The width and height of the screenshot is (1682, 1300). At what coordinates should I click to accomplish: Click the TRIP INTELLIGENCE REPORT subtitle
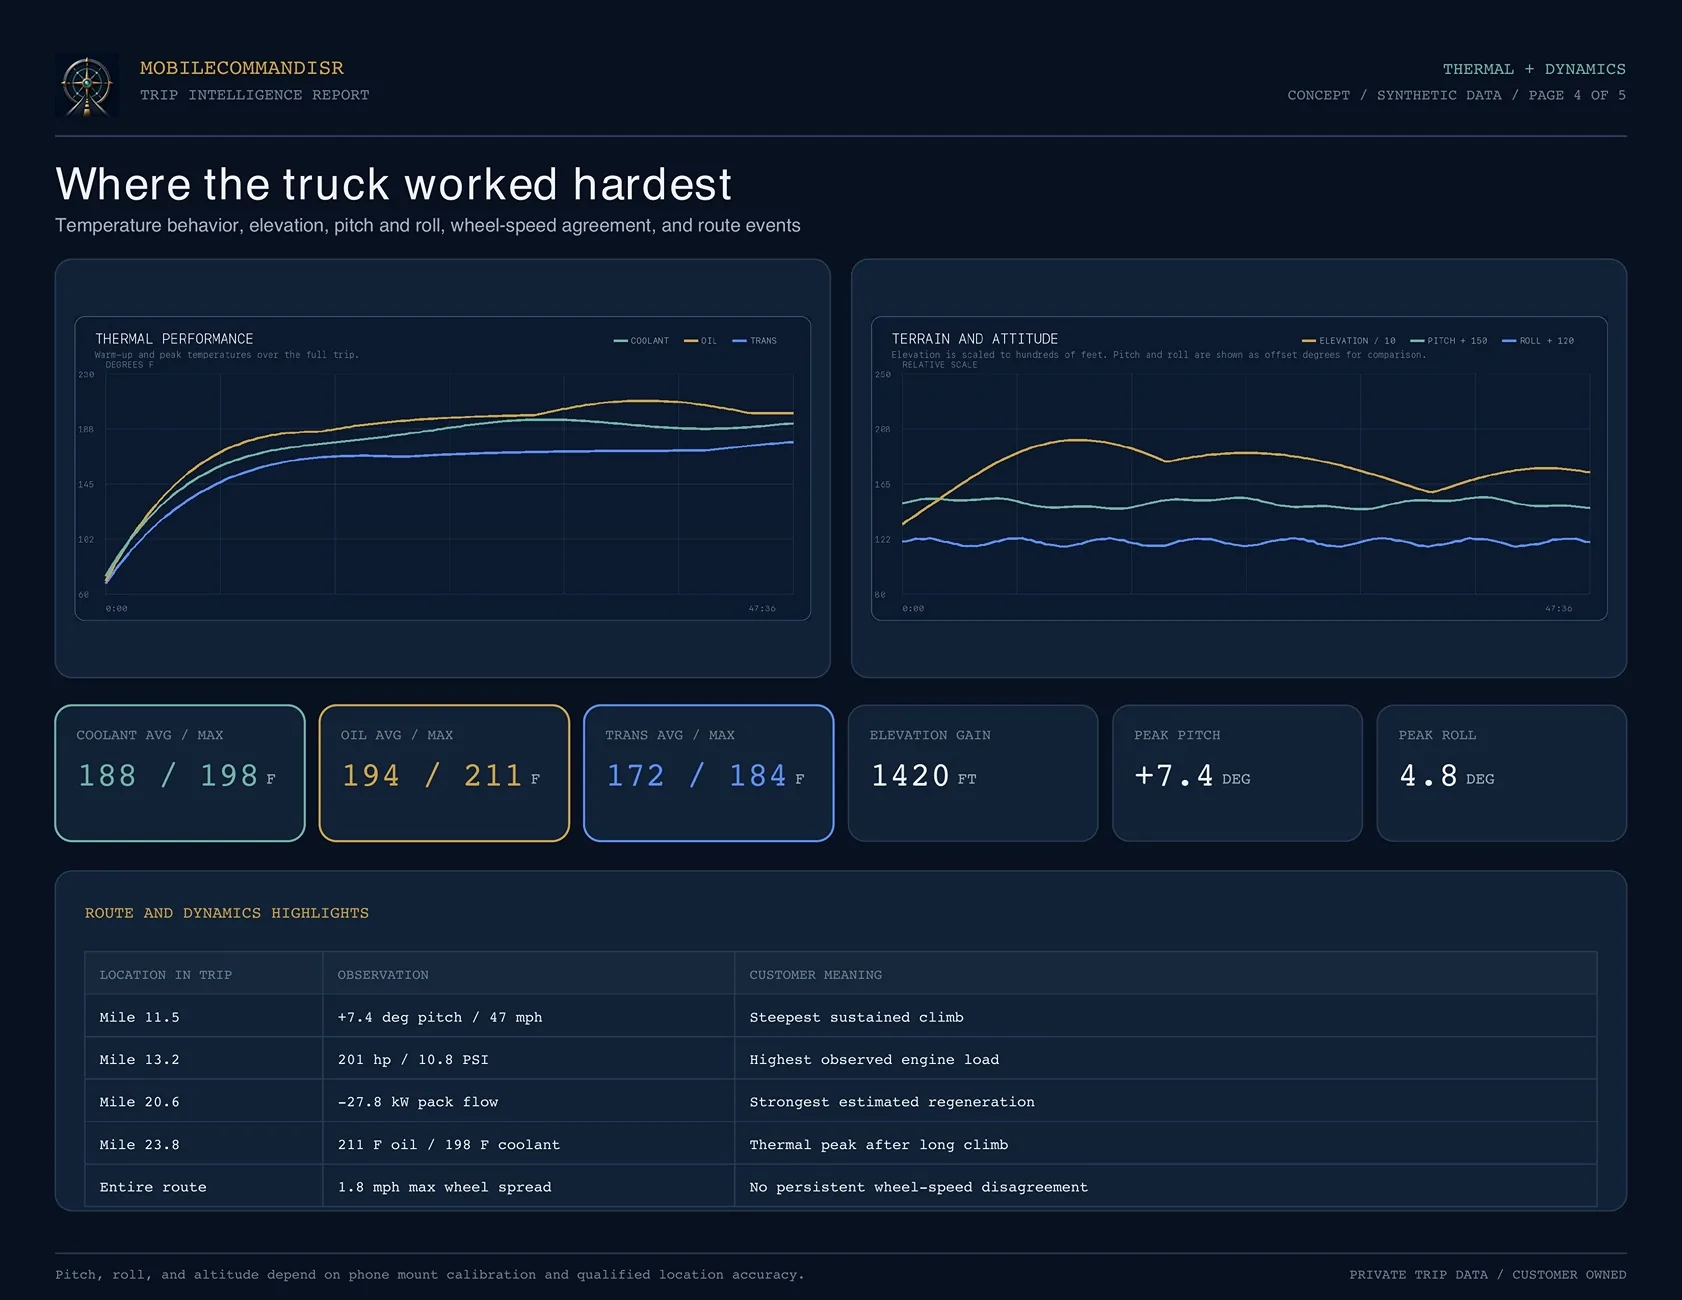coord(255,95)
